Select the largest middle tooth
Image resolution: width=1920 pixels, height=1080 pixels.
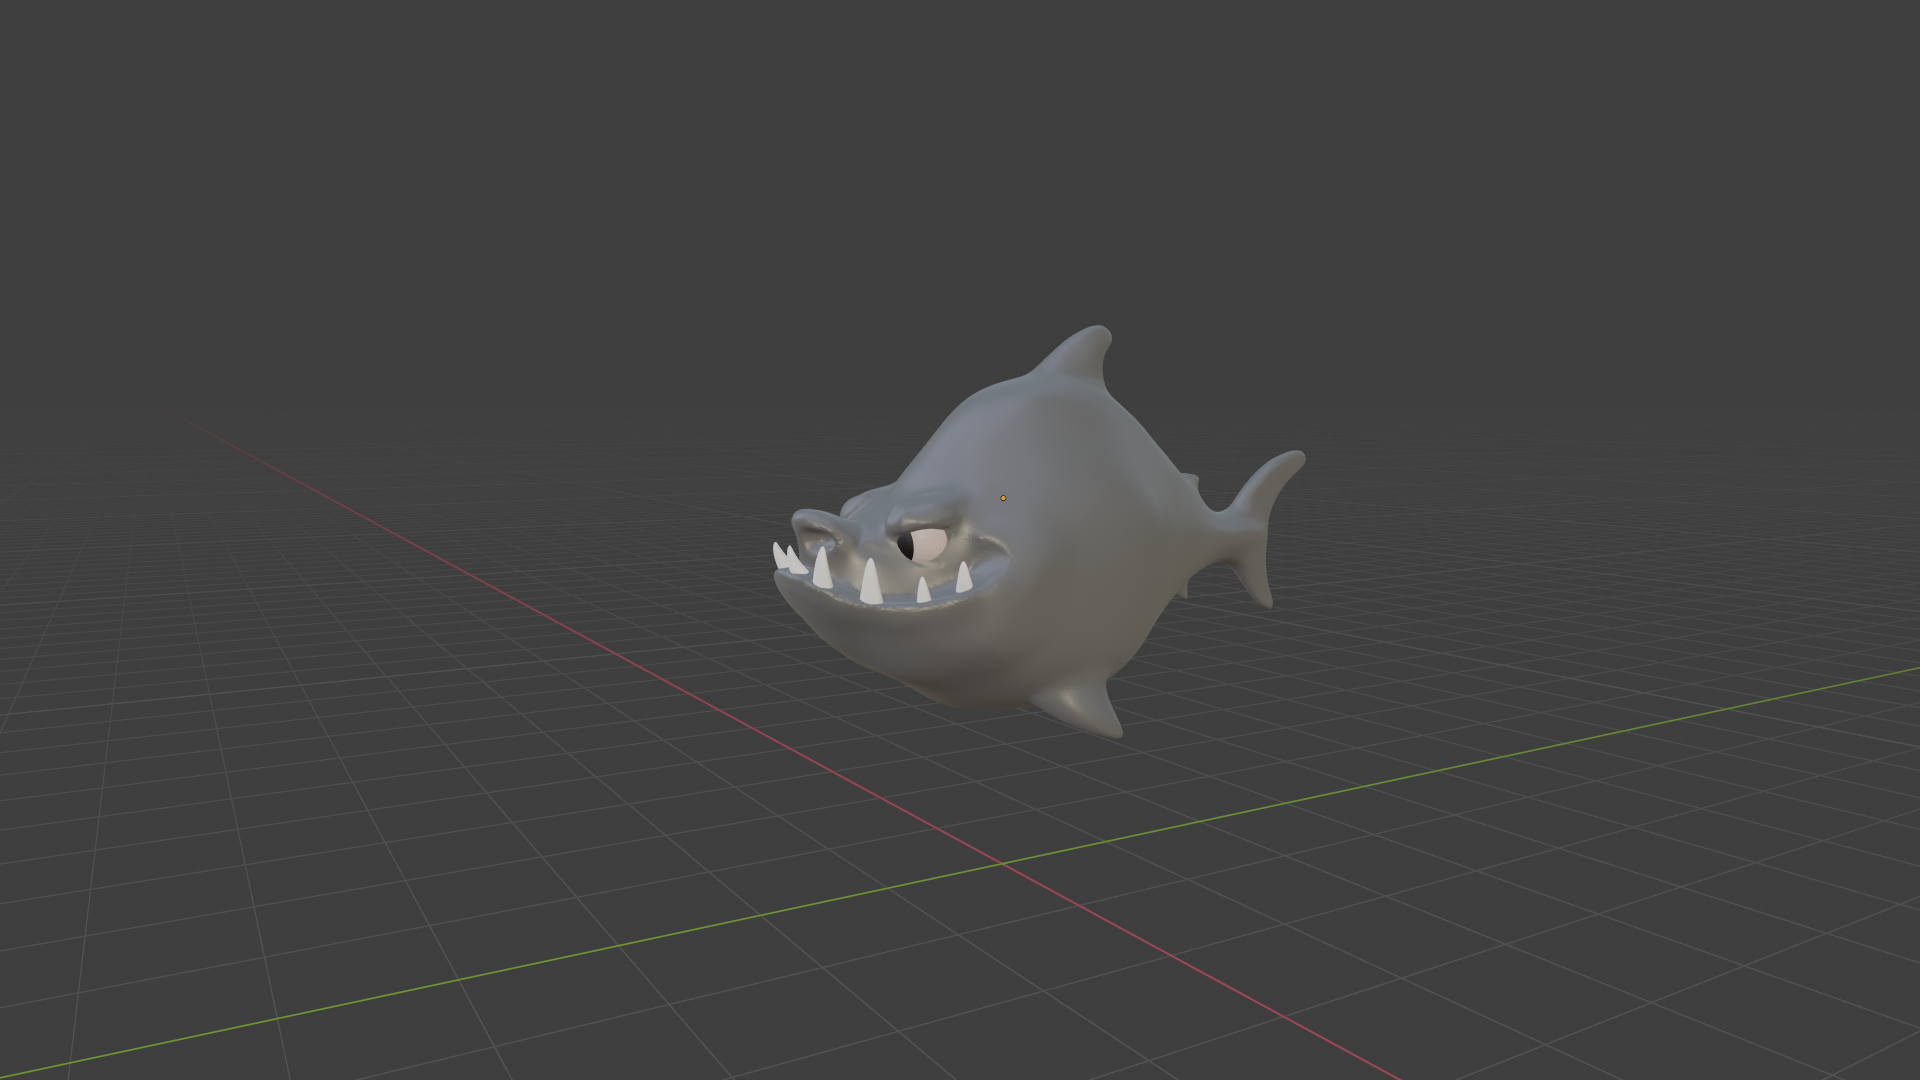pos(869,582)
